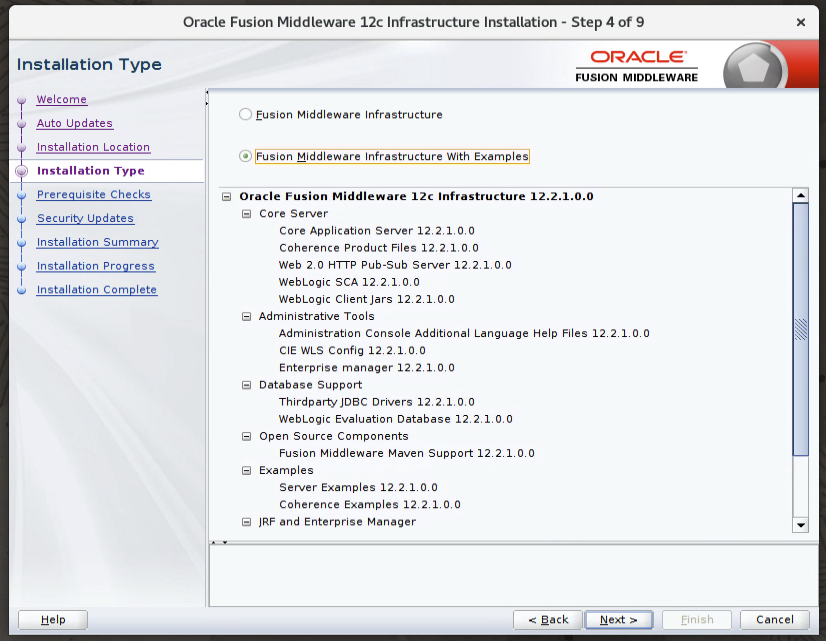Collapse the Administrative Tools node

click(246, 317)
